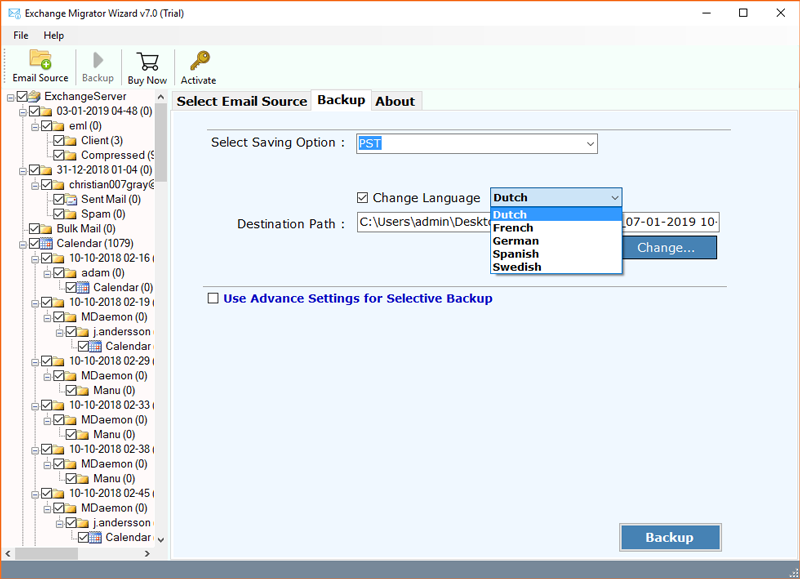Select highlighted Dutch option in list
Viewport: 800px width, 579px height.
556,215
